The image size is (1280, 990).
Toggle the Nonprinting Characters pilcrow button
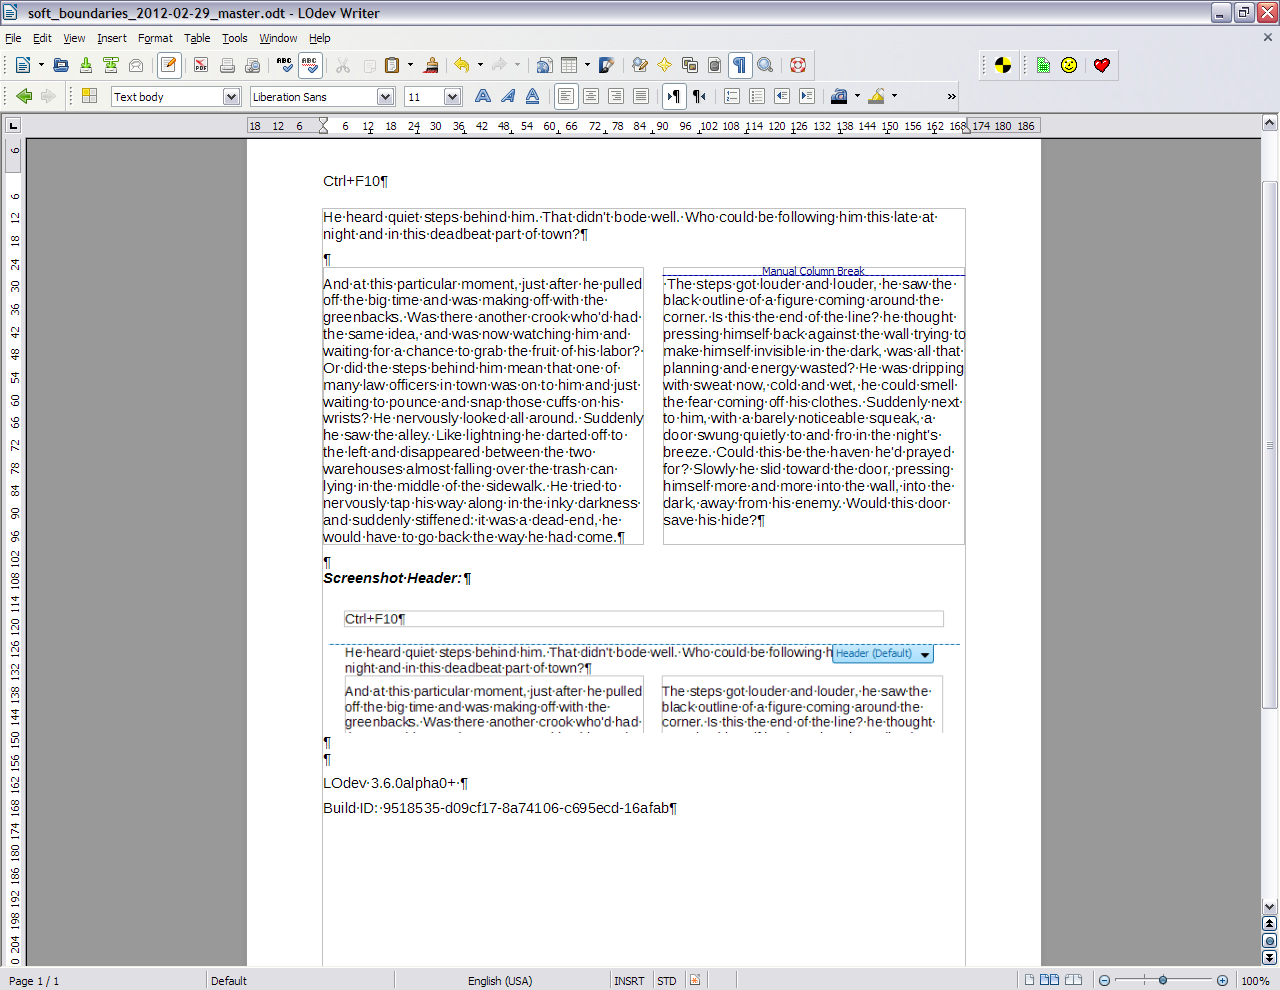(x=740, y=65)
